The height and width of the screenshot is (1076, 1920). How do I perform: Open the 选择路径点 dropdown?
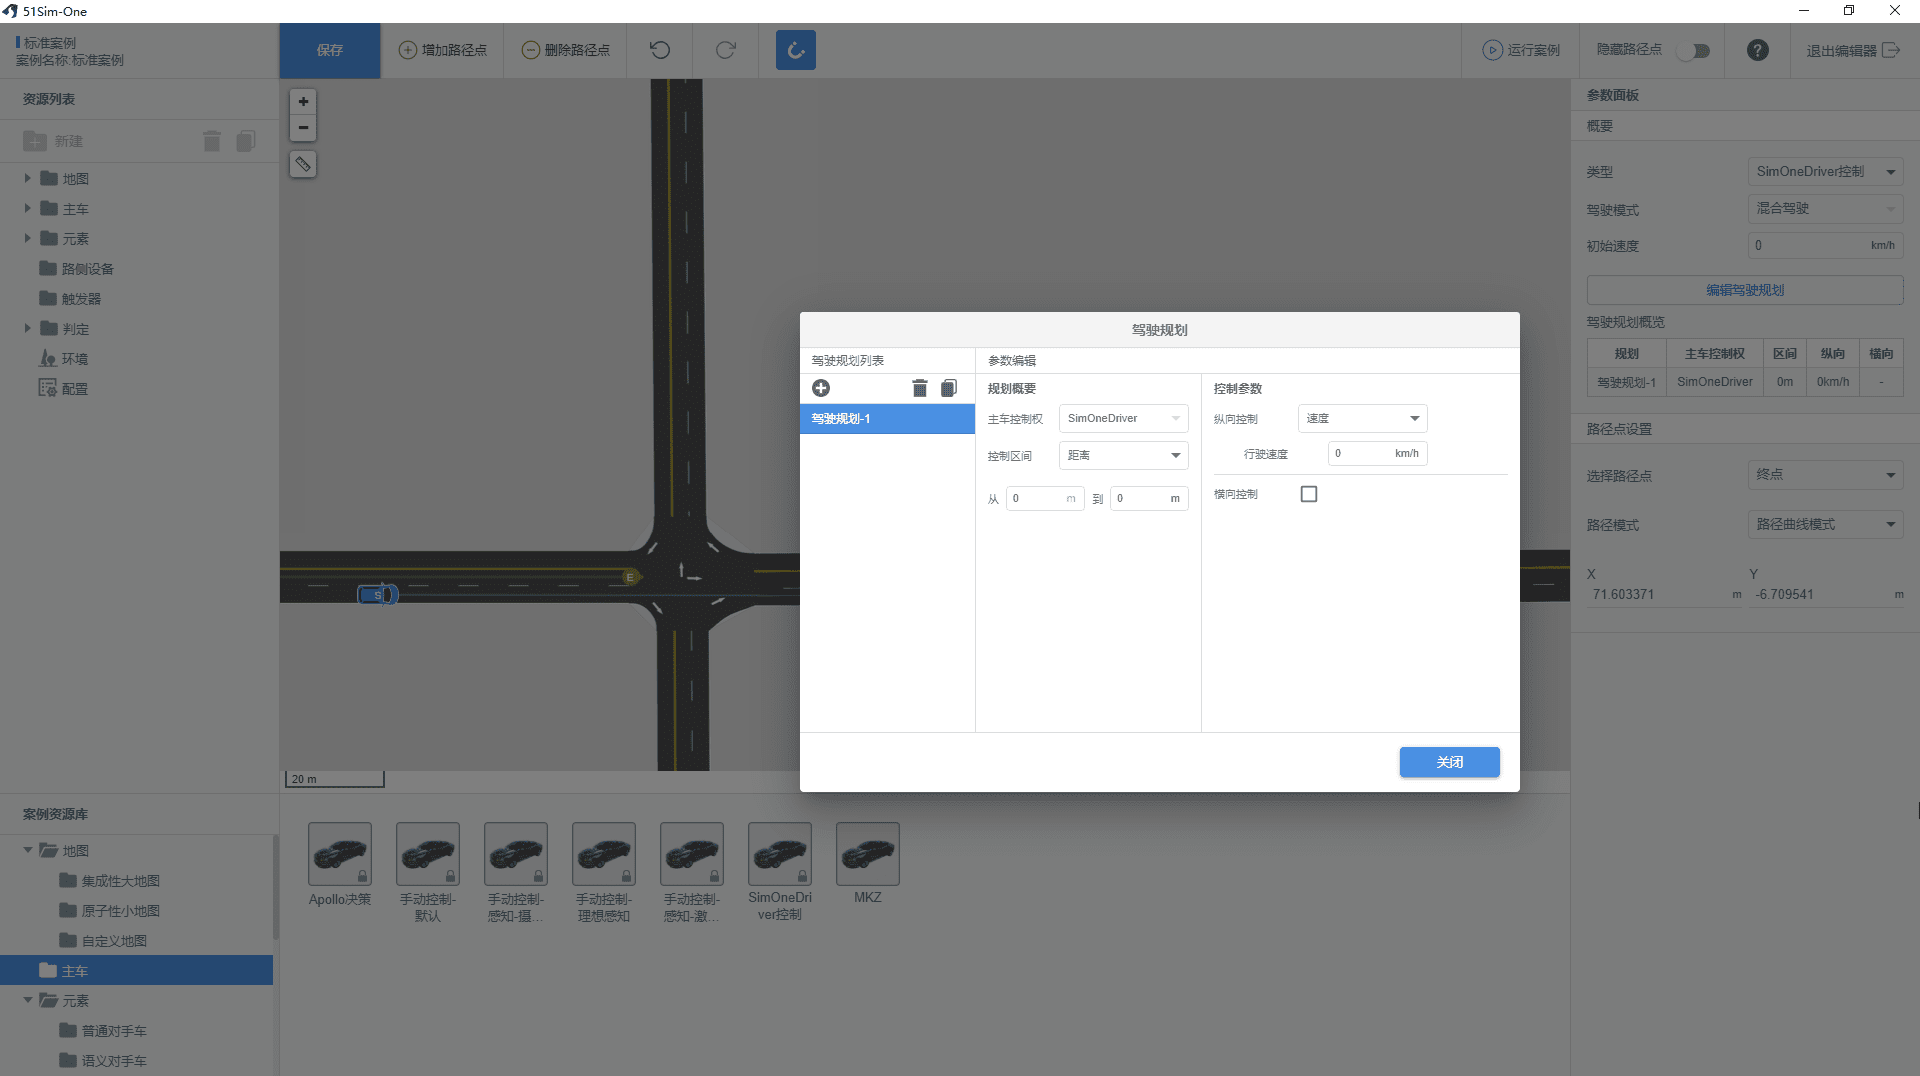1825,474
